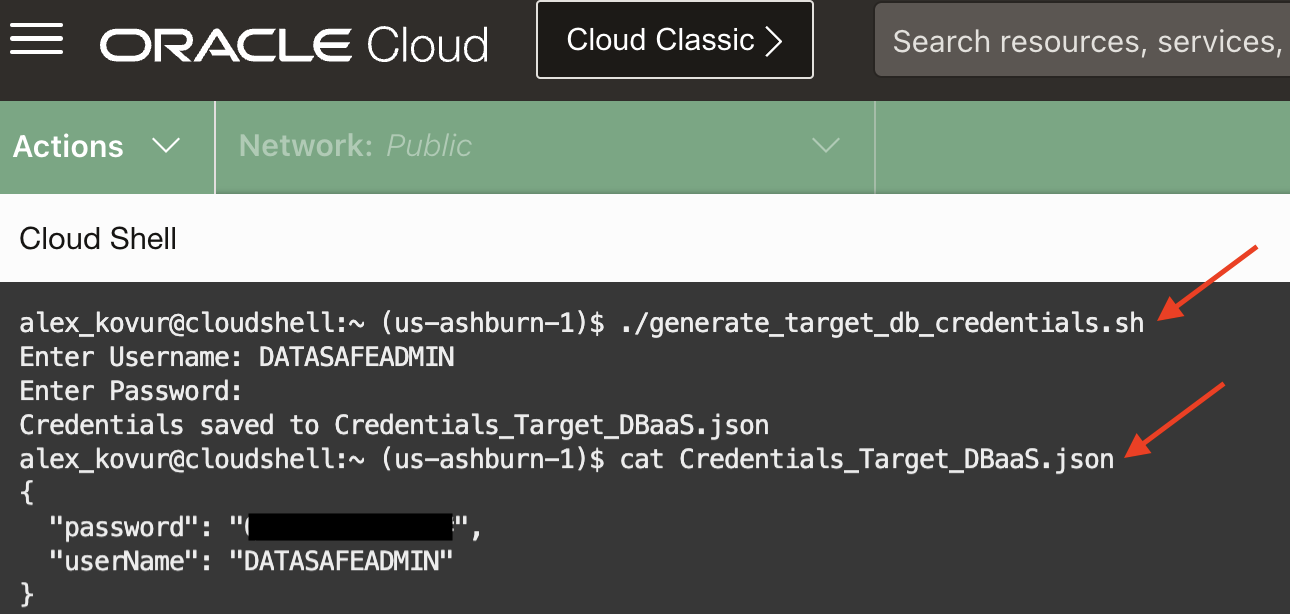This screenshot has height=614, width=1290.
Task: Click the cat Credentials_Target_DBaaS.json command
Action: point(866,459)
